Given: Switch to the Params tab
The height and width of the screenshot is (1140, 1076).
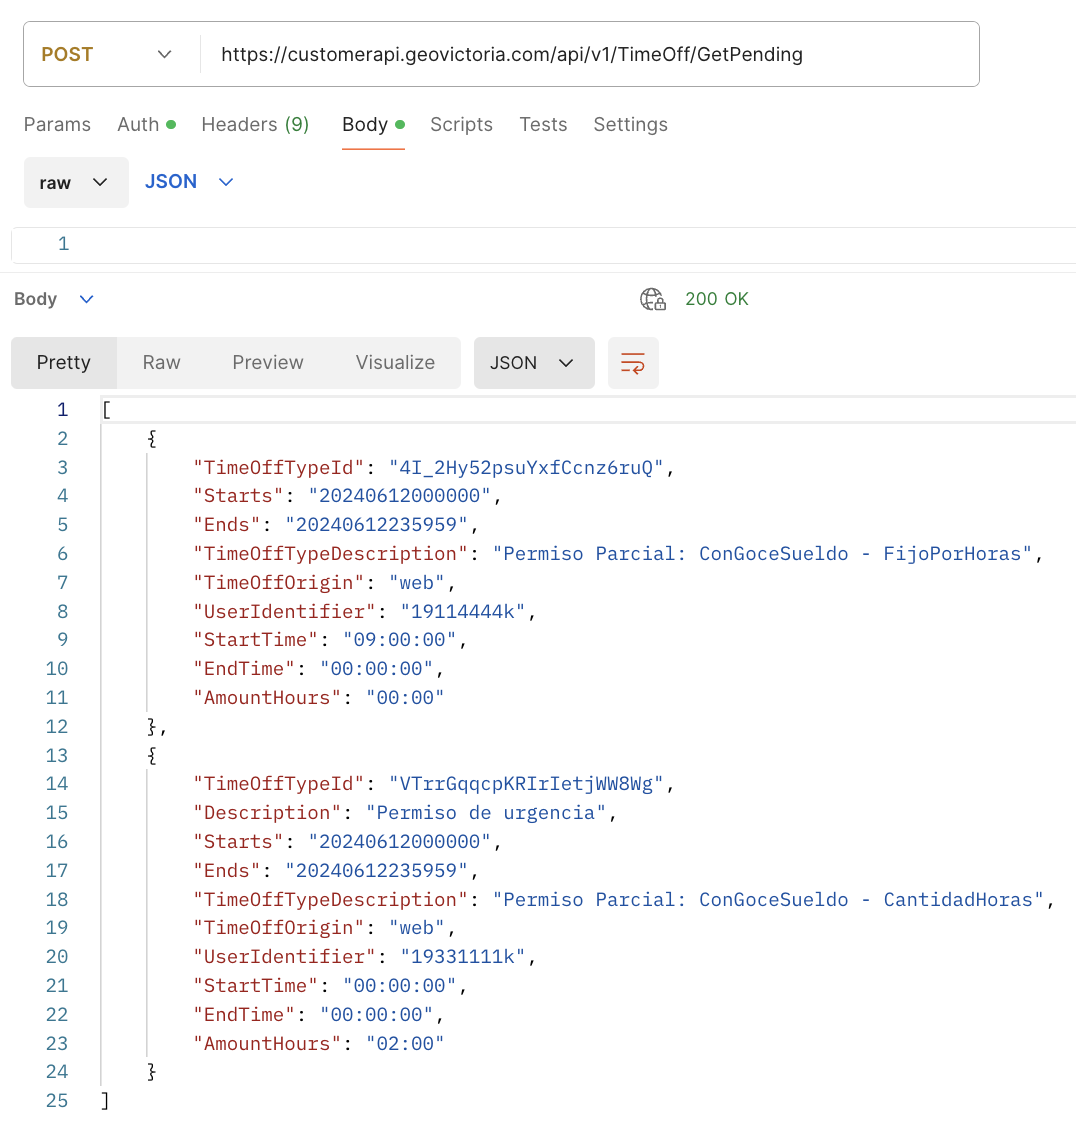Looking at the screenshot, I should pyautogui.click(x=57, y=124).
